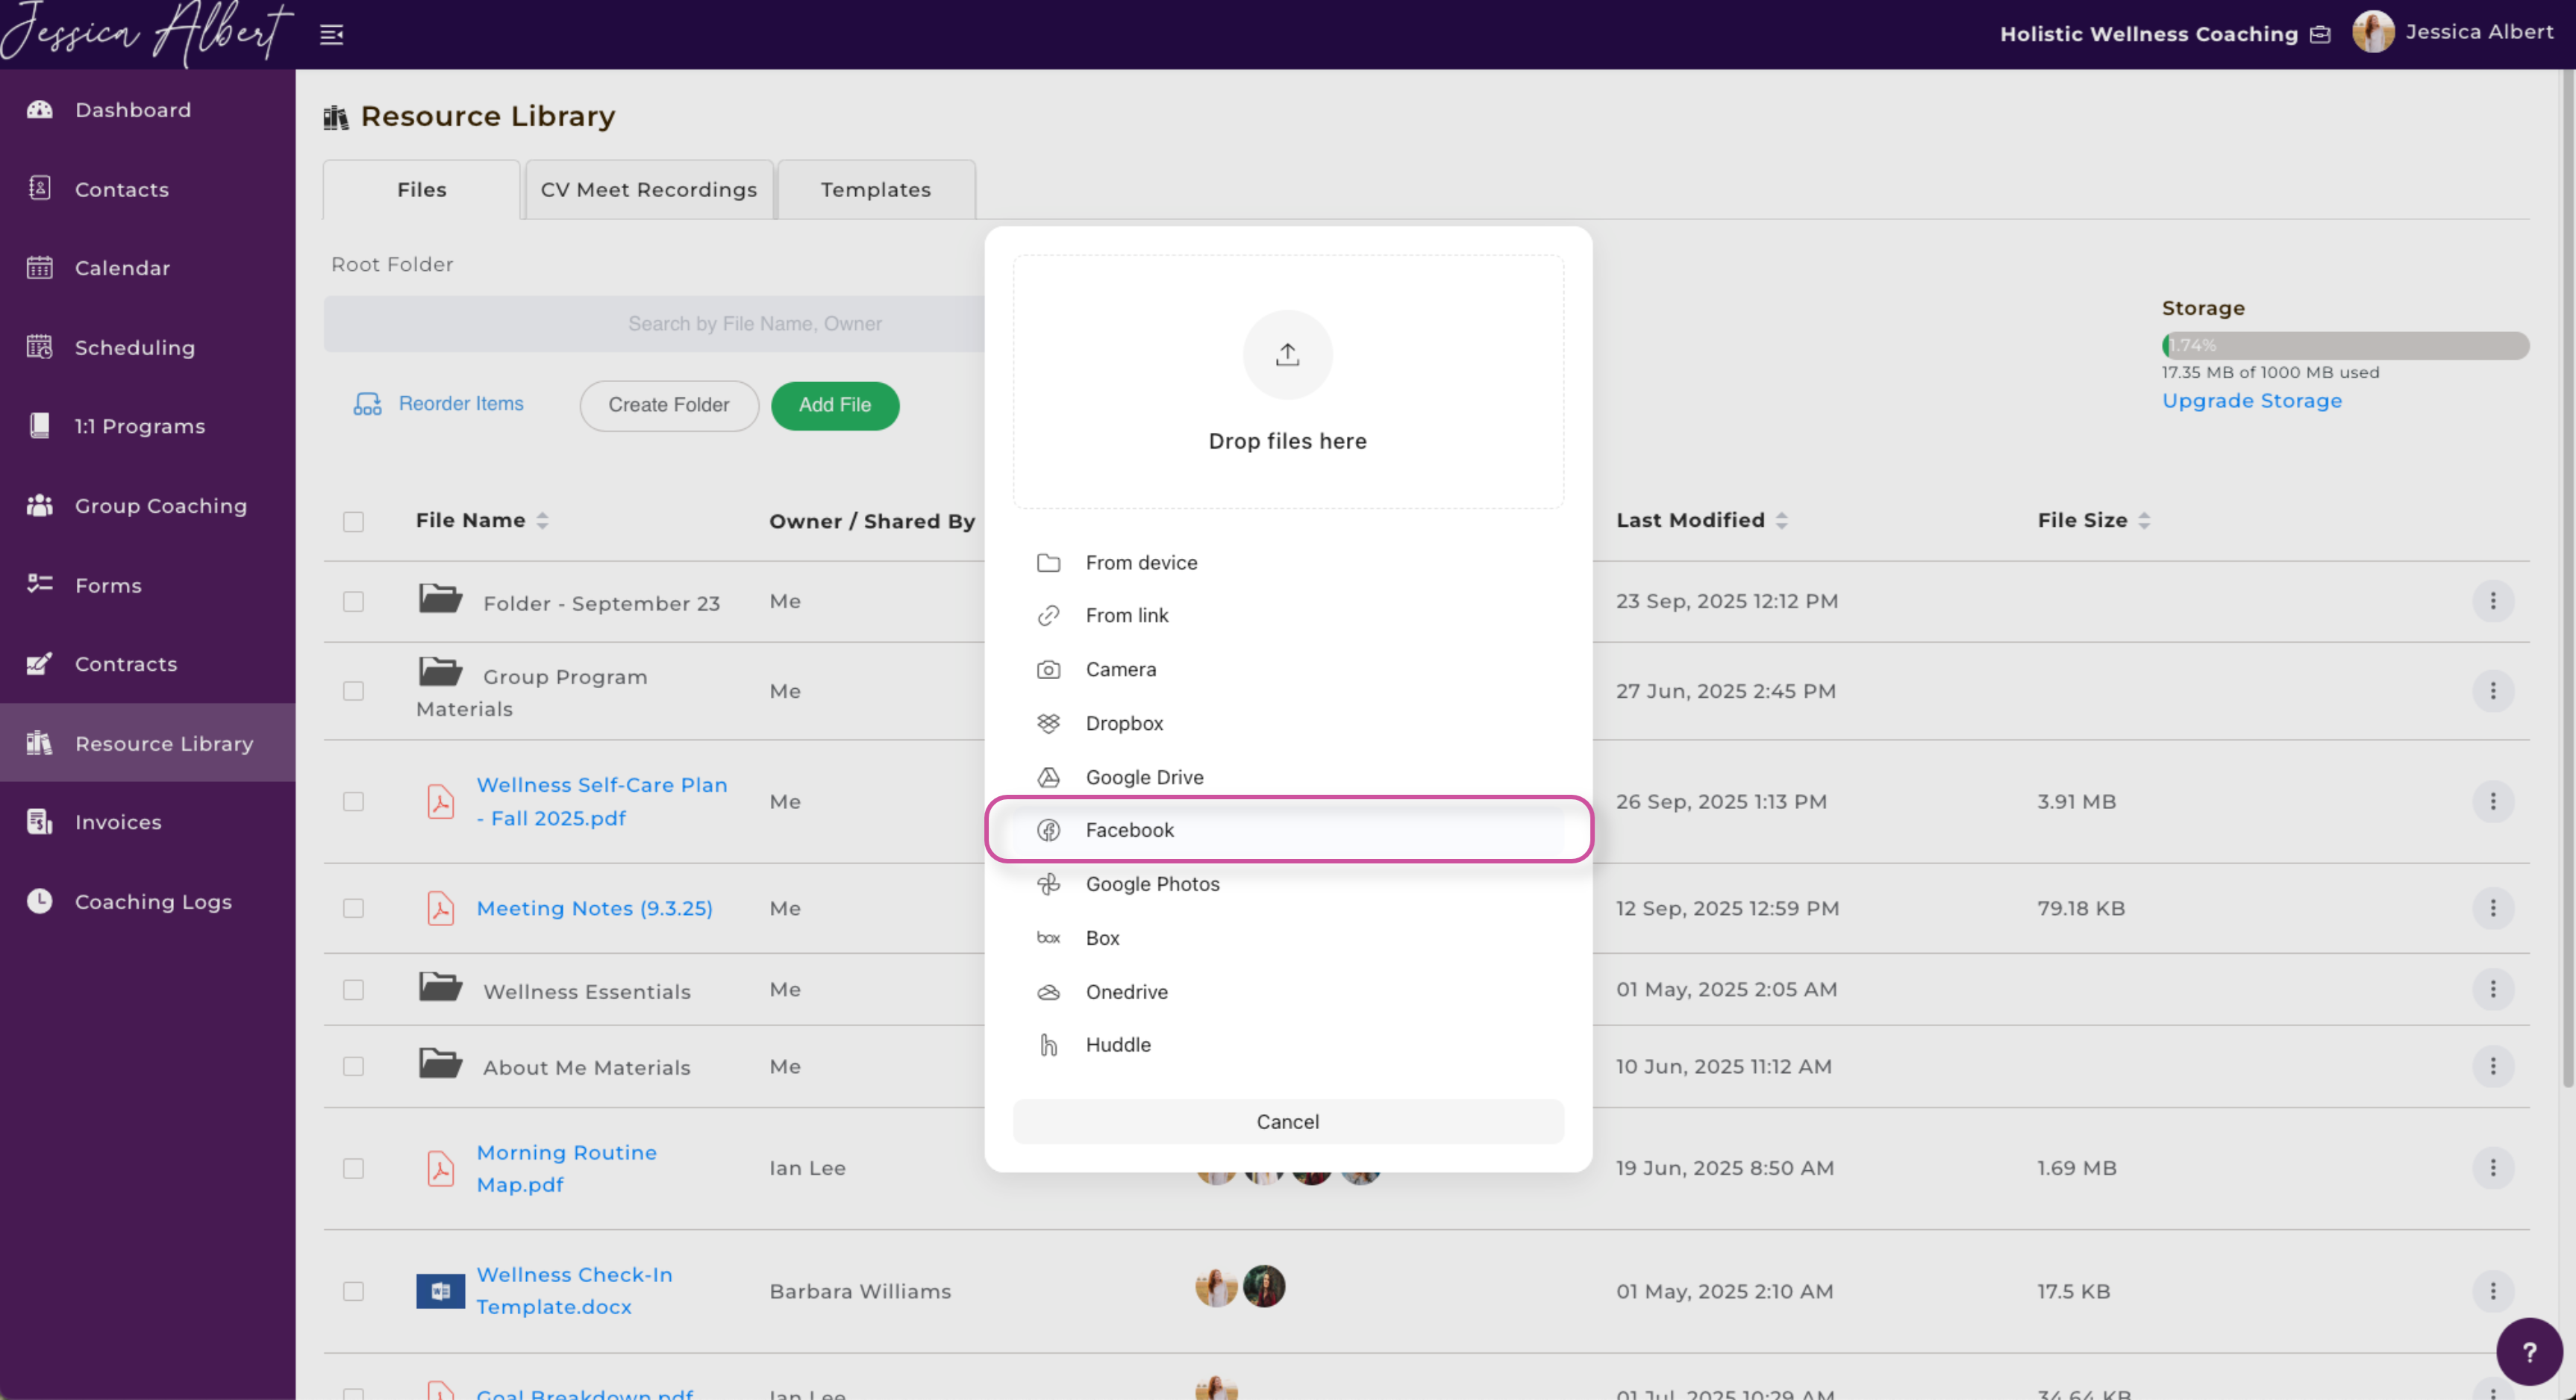Sort the list by File Size arrows
This screenshot has width=2576, height=1400.
coord(2143,520)
